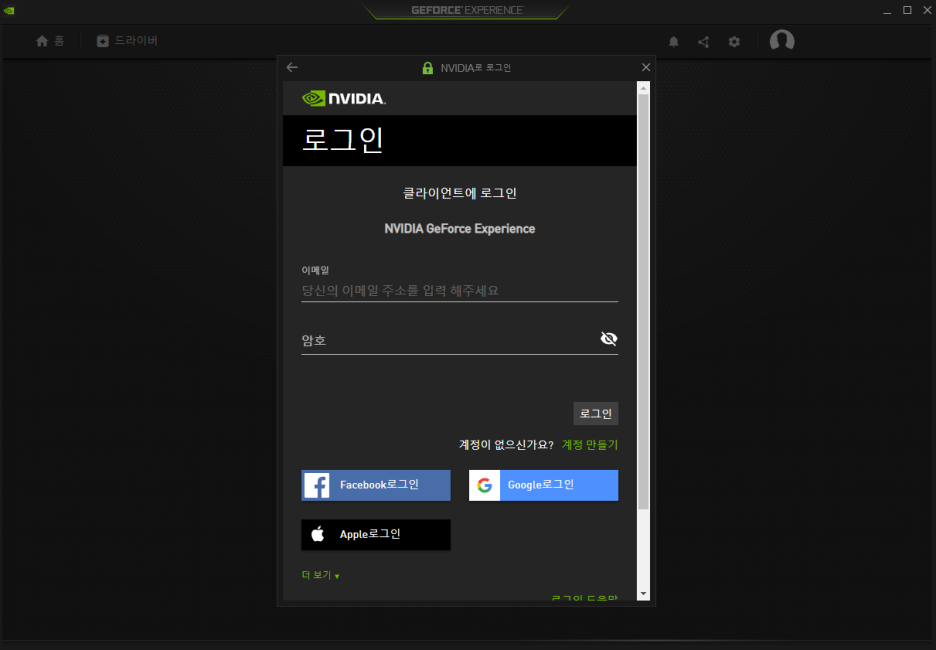The width and height of the screenshot is (936, 650).
Task: Click the 로그인 button
Action: click(596, 414)
